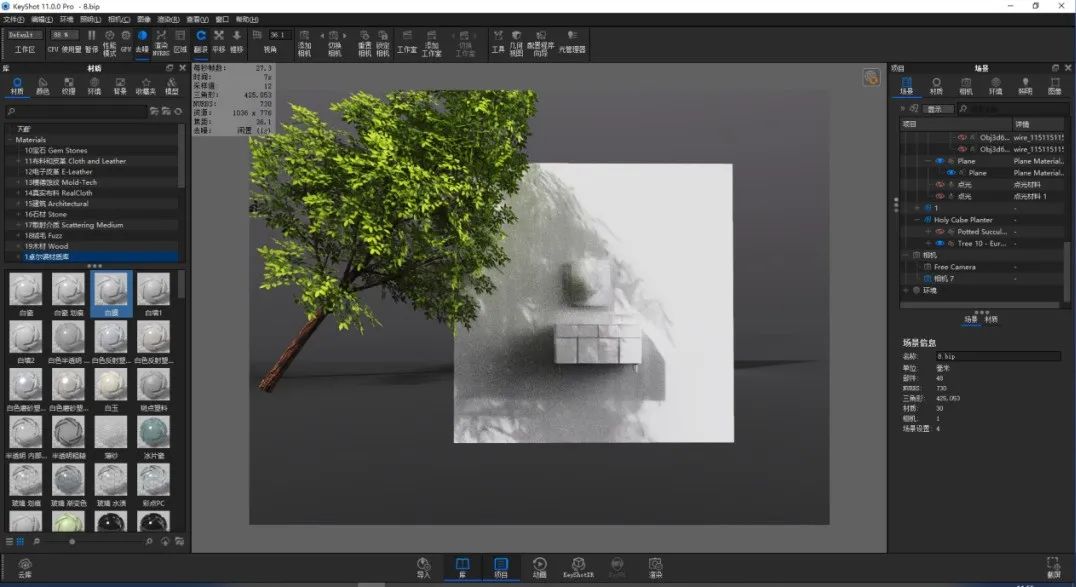
Task: Show the hidden first point light row
Action: [x=939, y=185]
